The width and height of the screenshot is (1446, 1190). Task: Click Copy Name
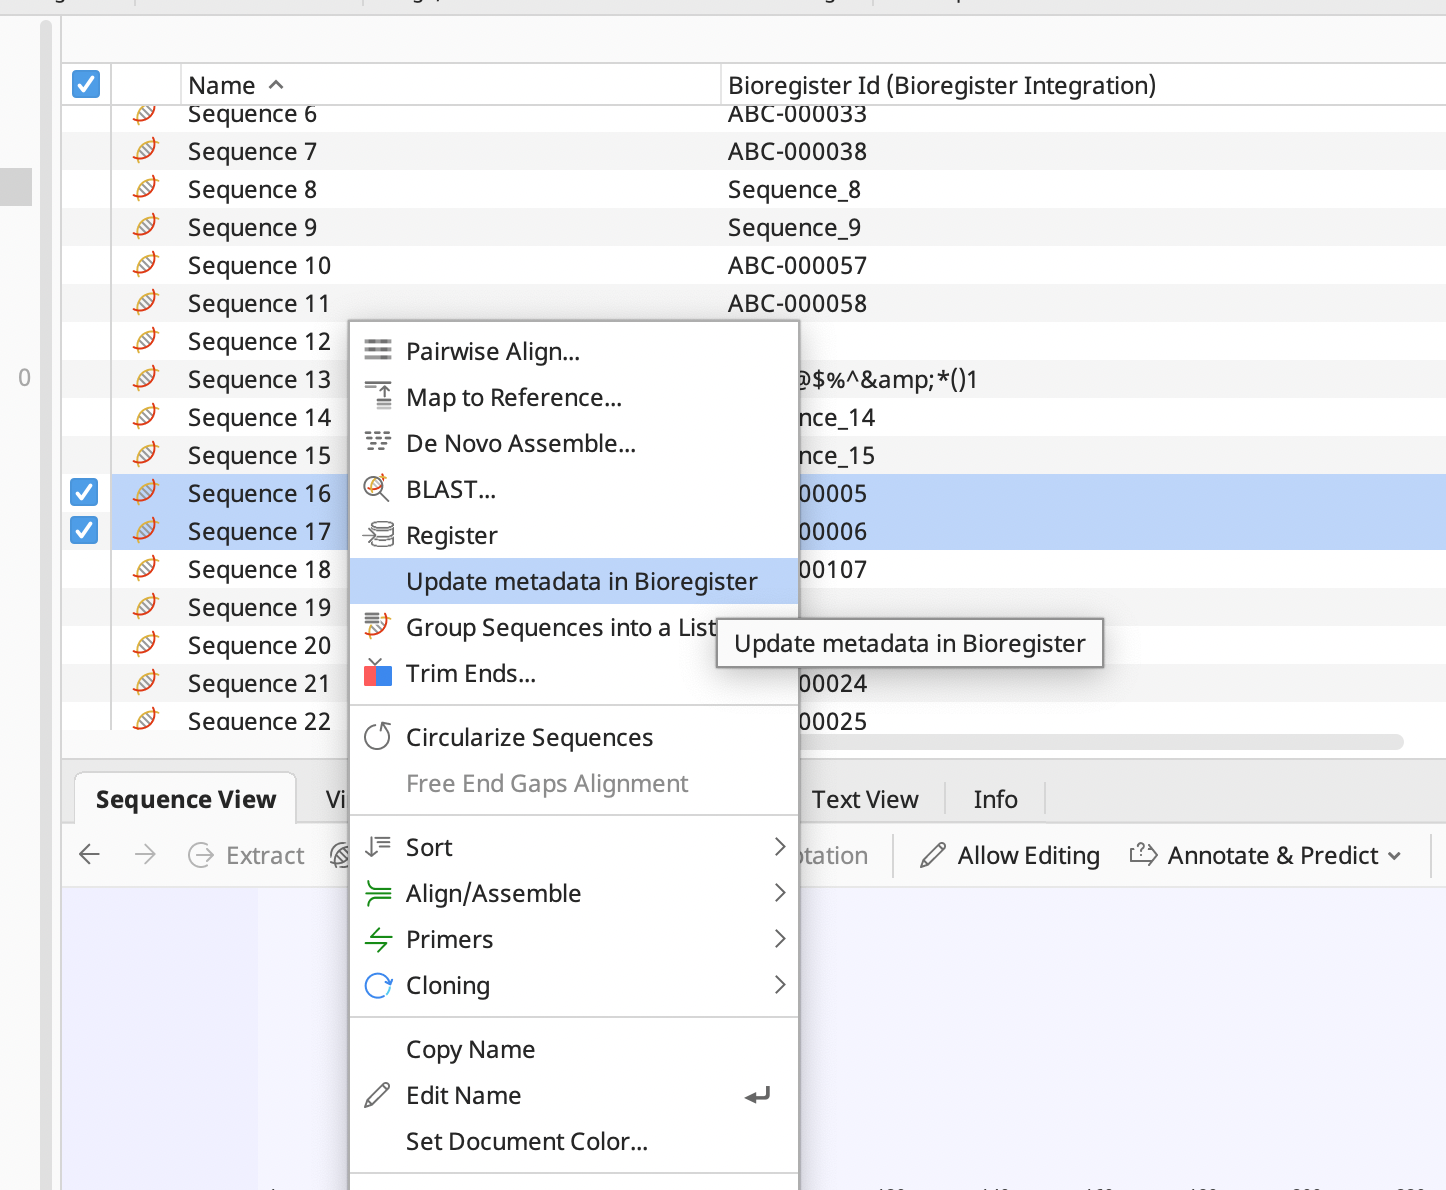coord(470,1049)
